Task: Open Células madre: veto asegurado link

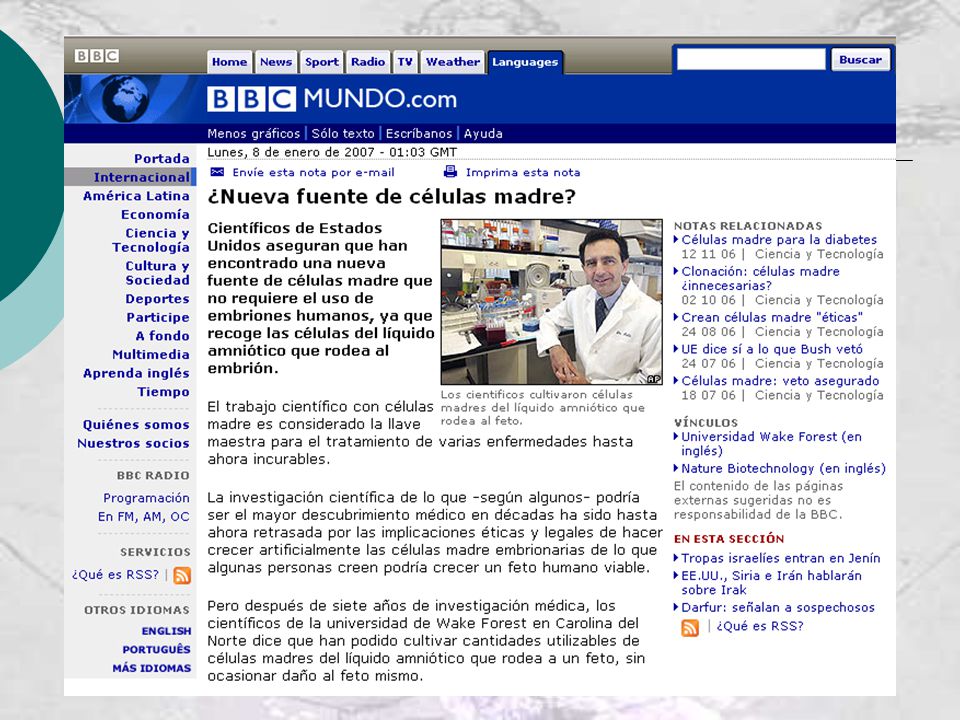Action: click(x=780, y=381)
